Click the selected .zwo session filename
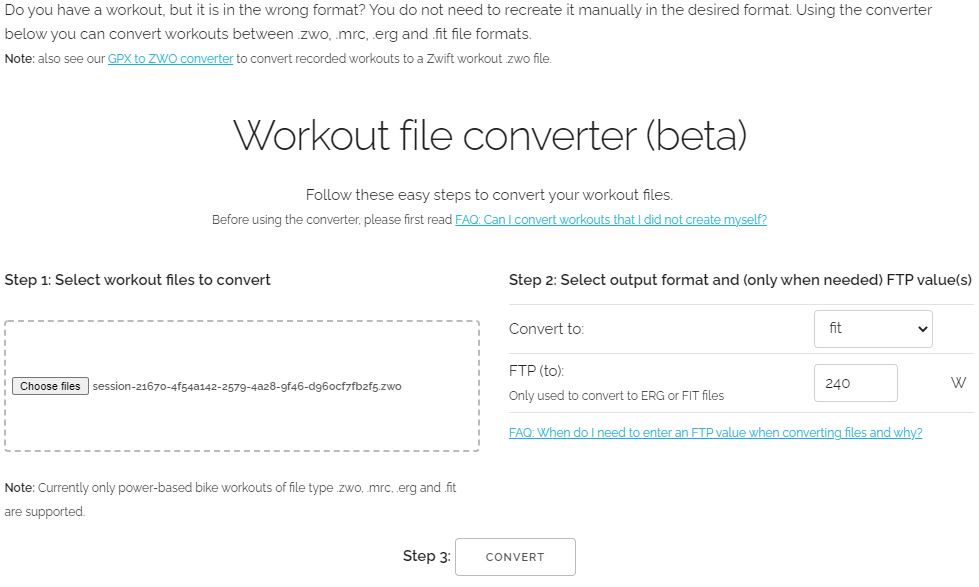 pyautogui.click(x=247, y=386)
